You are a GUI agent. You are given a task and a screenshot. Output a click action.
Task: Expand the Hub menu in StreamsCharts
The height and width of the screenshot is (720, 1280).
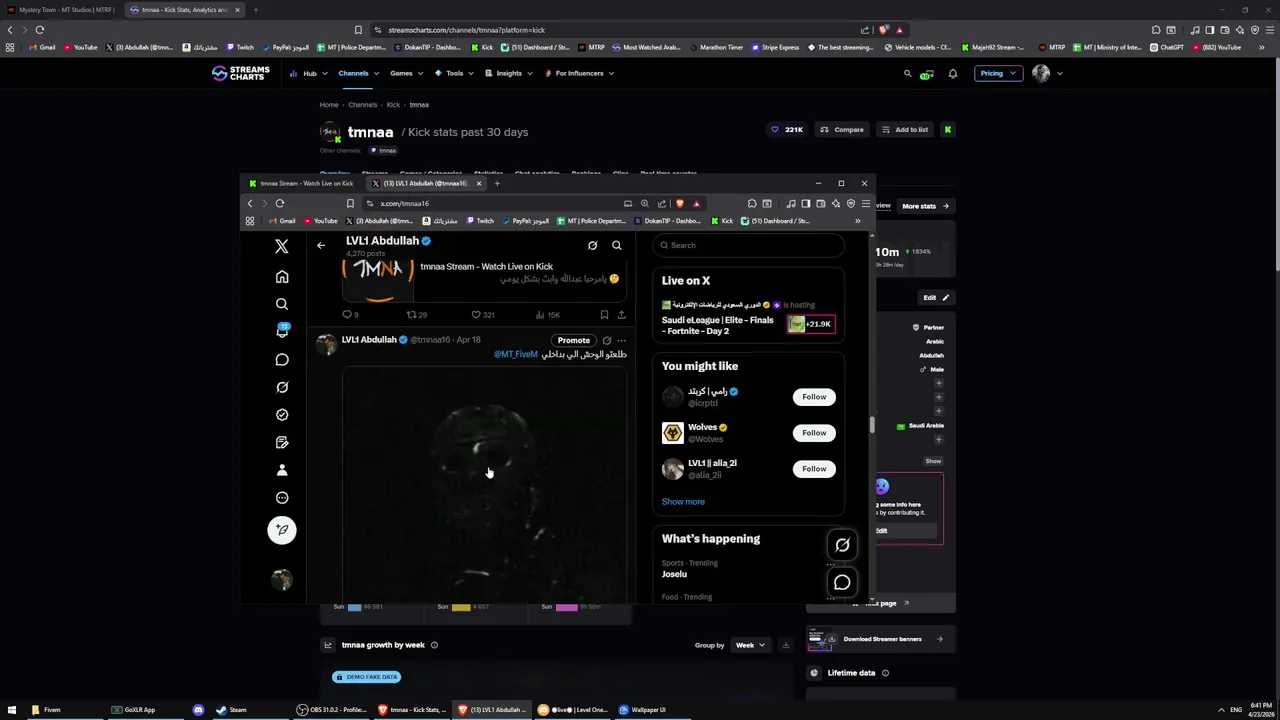(308, 73)
